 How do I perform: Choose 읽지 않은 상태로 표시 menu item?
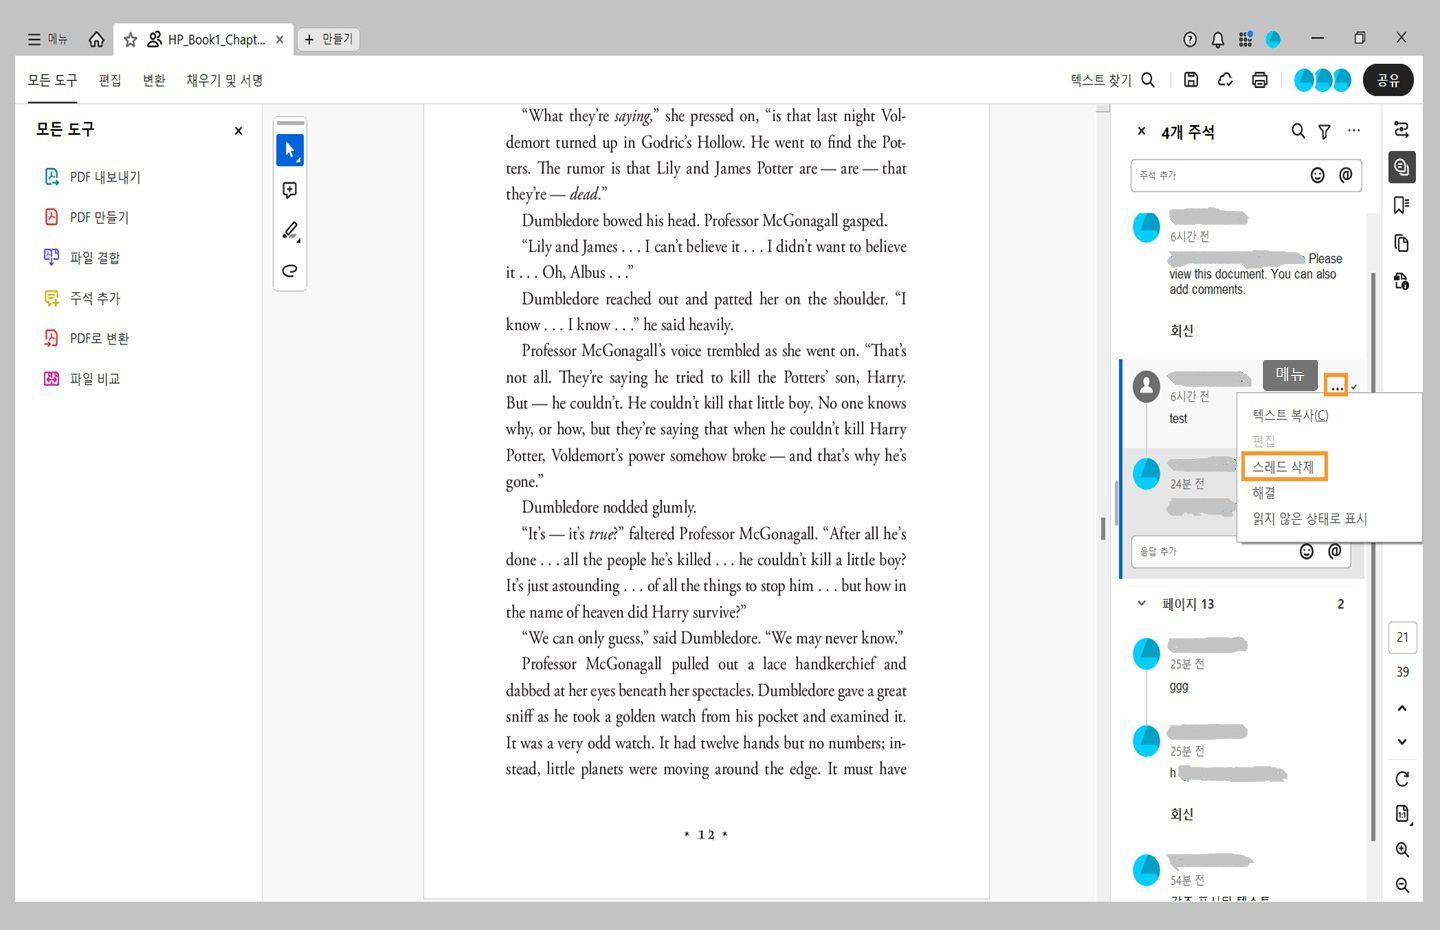1310,519
